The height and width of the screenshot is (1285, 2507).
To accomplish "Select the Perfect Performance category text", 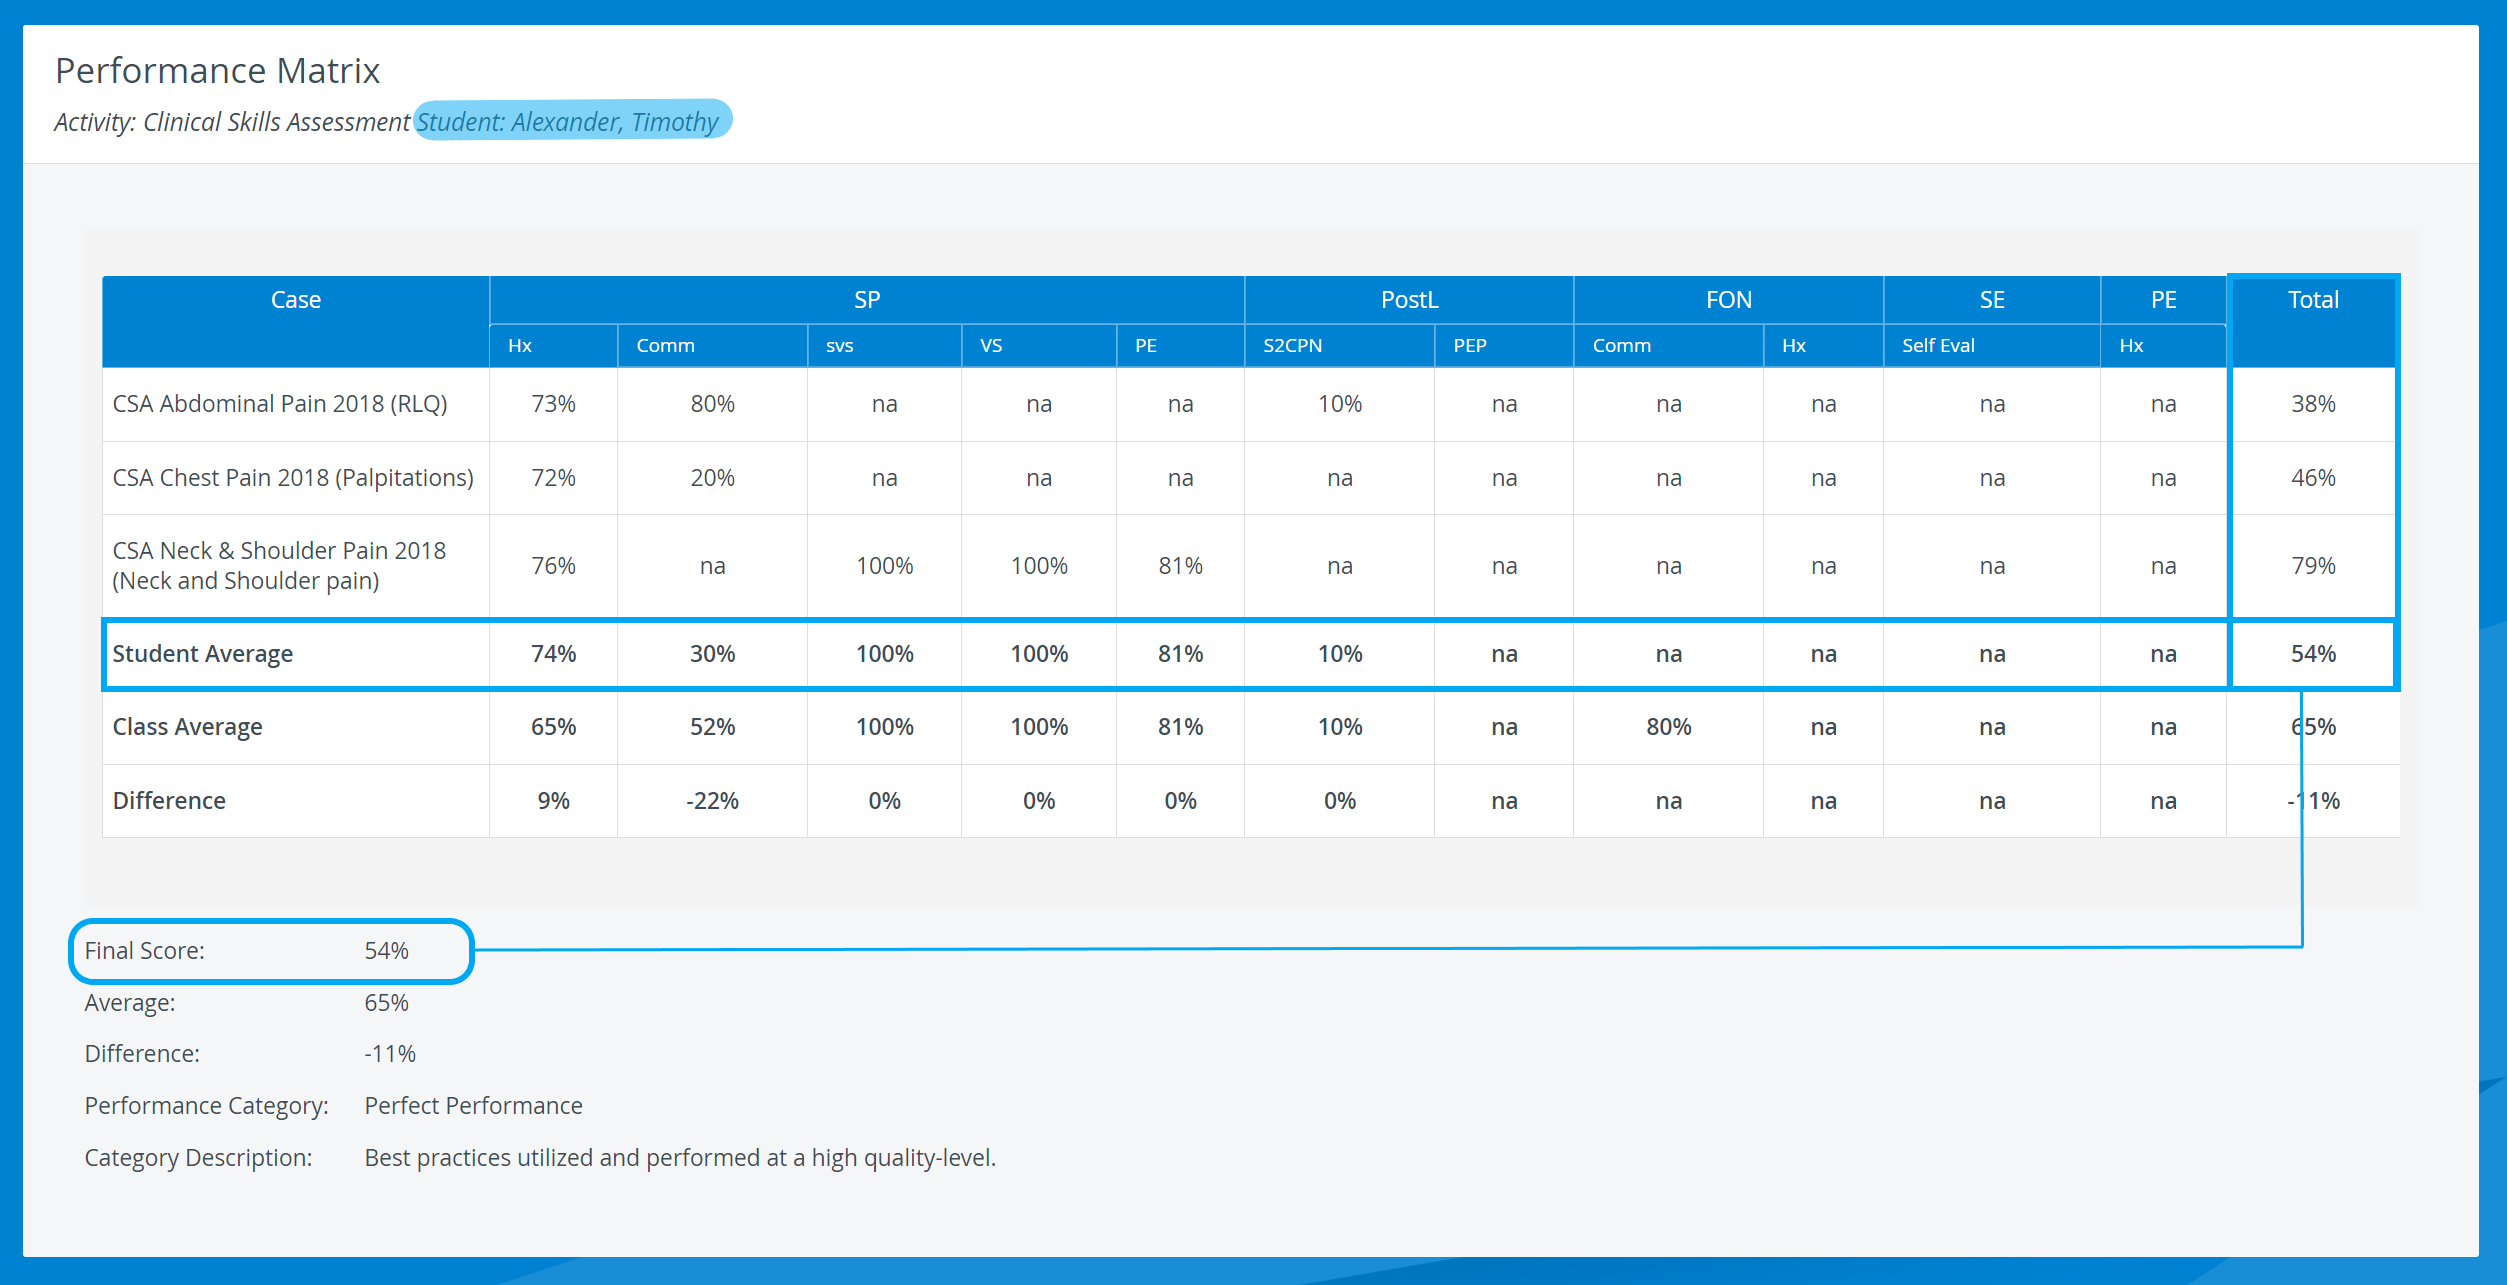I will pos(474,1106).
